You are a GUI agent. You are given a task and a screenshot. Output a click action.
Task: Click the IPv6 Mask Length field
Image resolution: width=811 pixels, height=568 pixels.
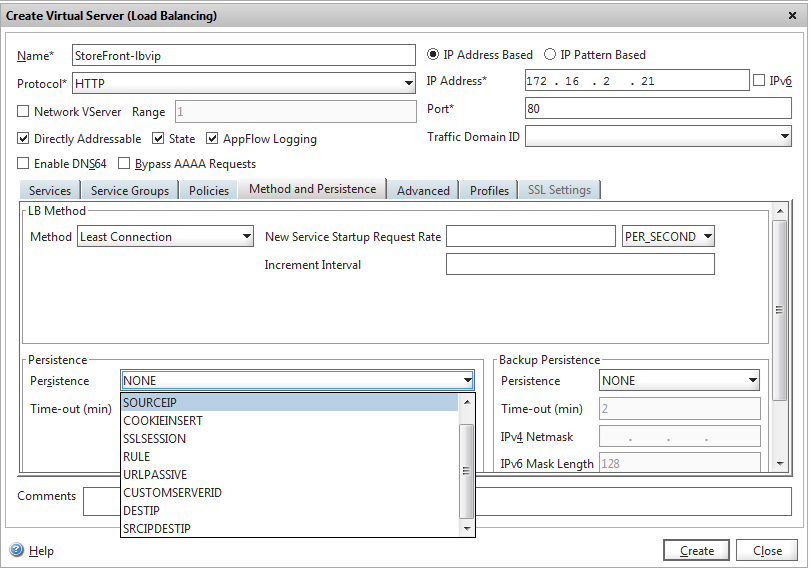pos(680,462)
